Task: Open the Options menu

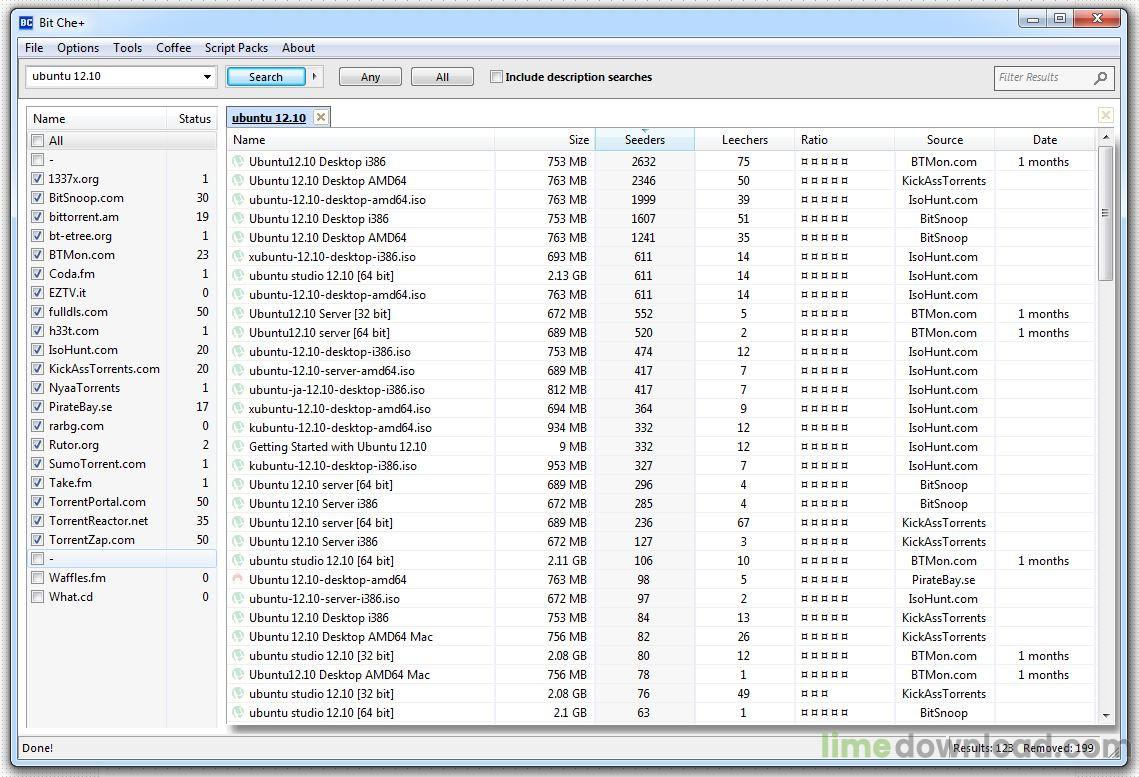Action: coord(78,48)
